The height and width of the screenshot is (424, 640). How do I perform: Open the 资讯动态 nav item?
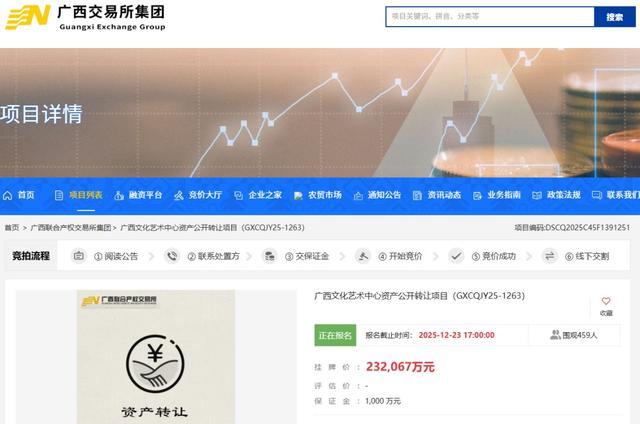click(444, 195)
